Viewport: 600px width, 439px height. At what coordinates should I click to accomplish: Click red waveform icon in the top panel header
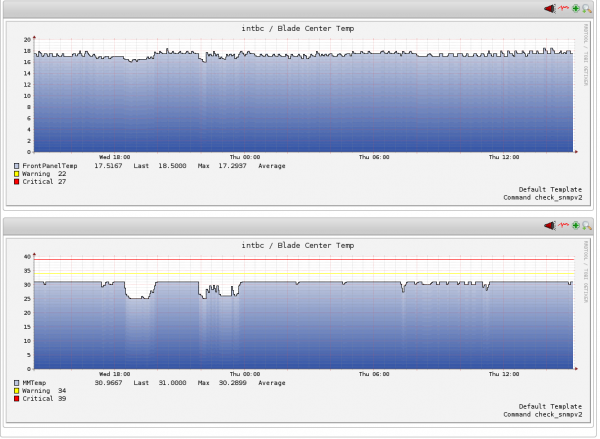click(x=562, y=8)
